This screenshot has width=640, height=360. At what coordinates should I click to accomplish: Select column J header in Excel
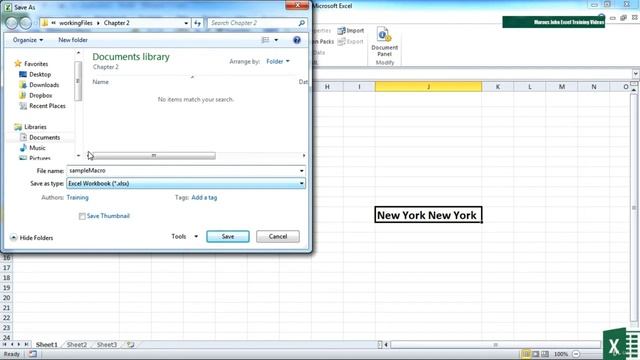(x=428, y=87)
